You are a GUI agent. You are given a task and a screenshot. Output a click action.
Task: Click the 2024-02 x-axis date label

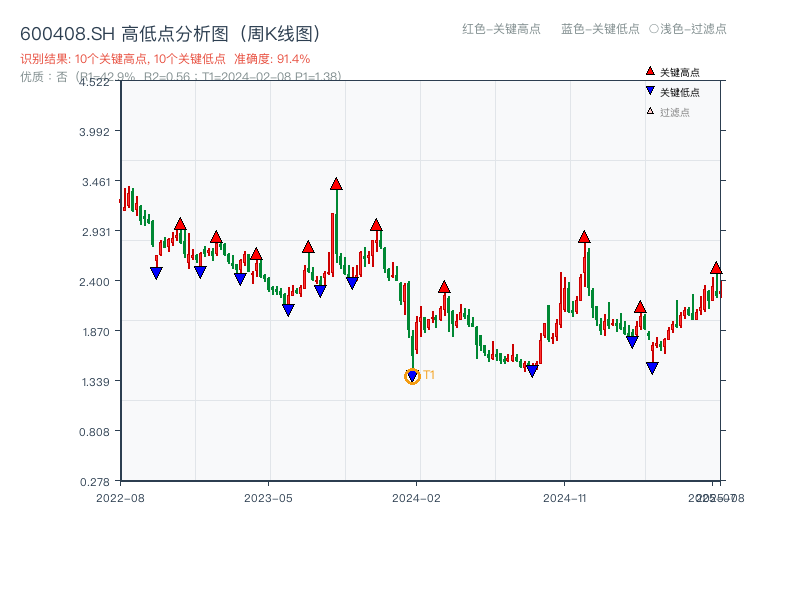[x=416, y=498]
